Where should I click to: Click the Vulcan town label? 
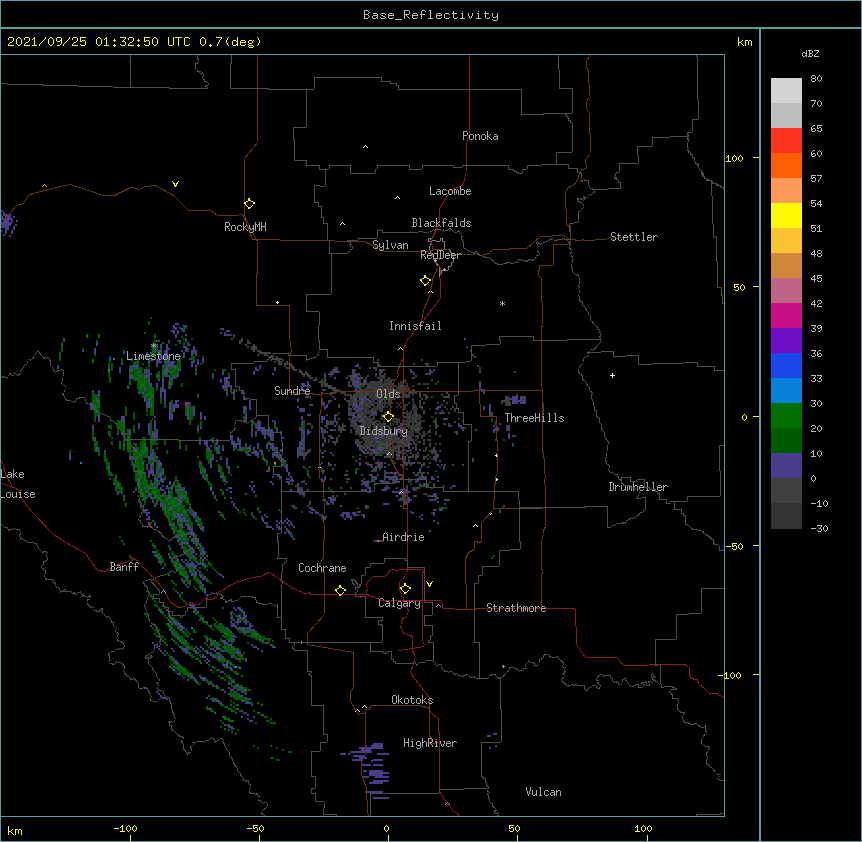pos(543,792)
